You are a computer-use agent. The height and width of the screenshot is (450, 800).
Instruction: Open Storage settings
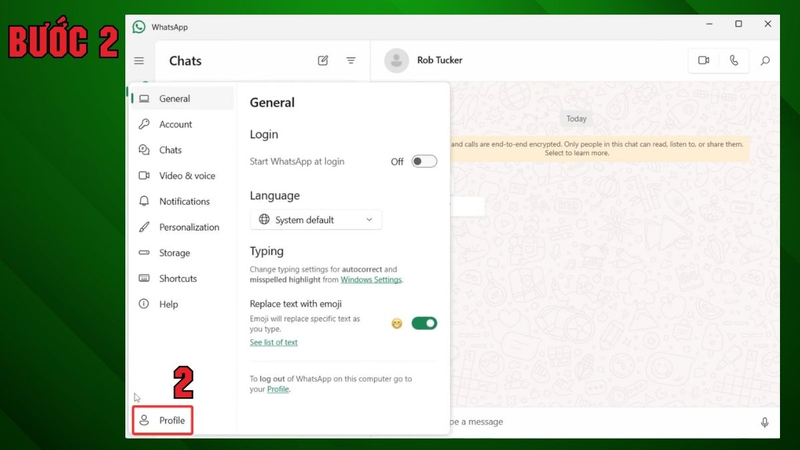[x=183, y=253]
